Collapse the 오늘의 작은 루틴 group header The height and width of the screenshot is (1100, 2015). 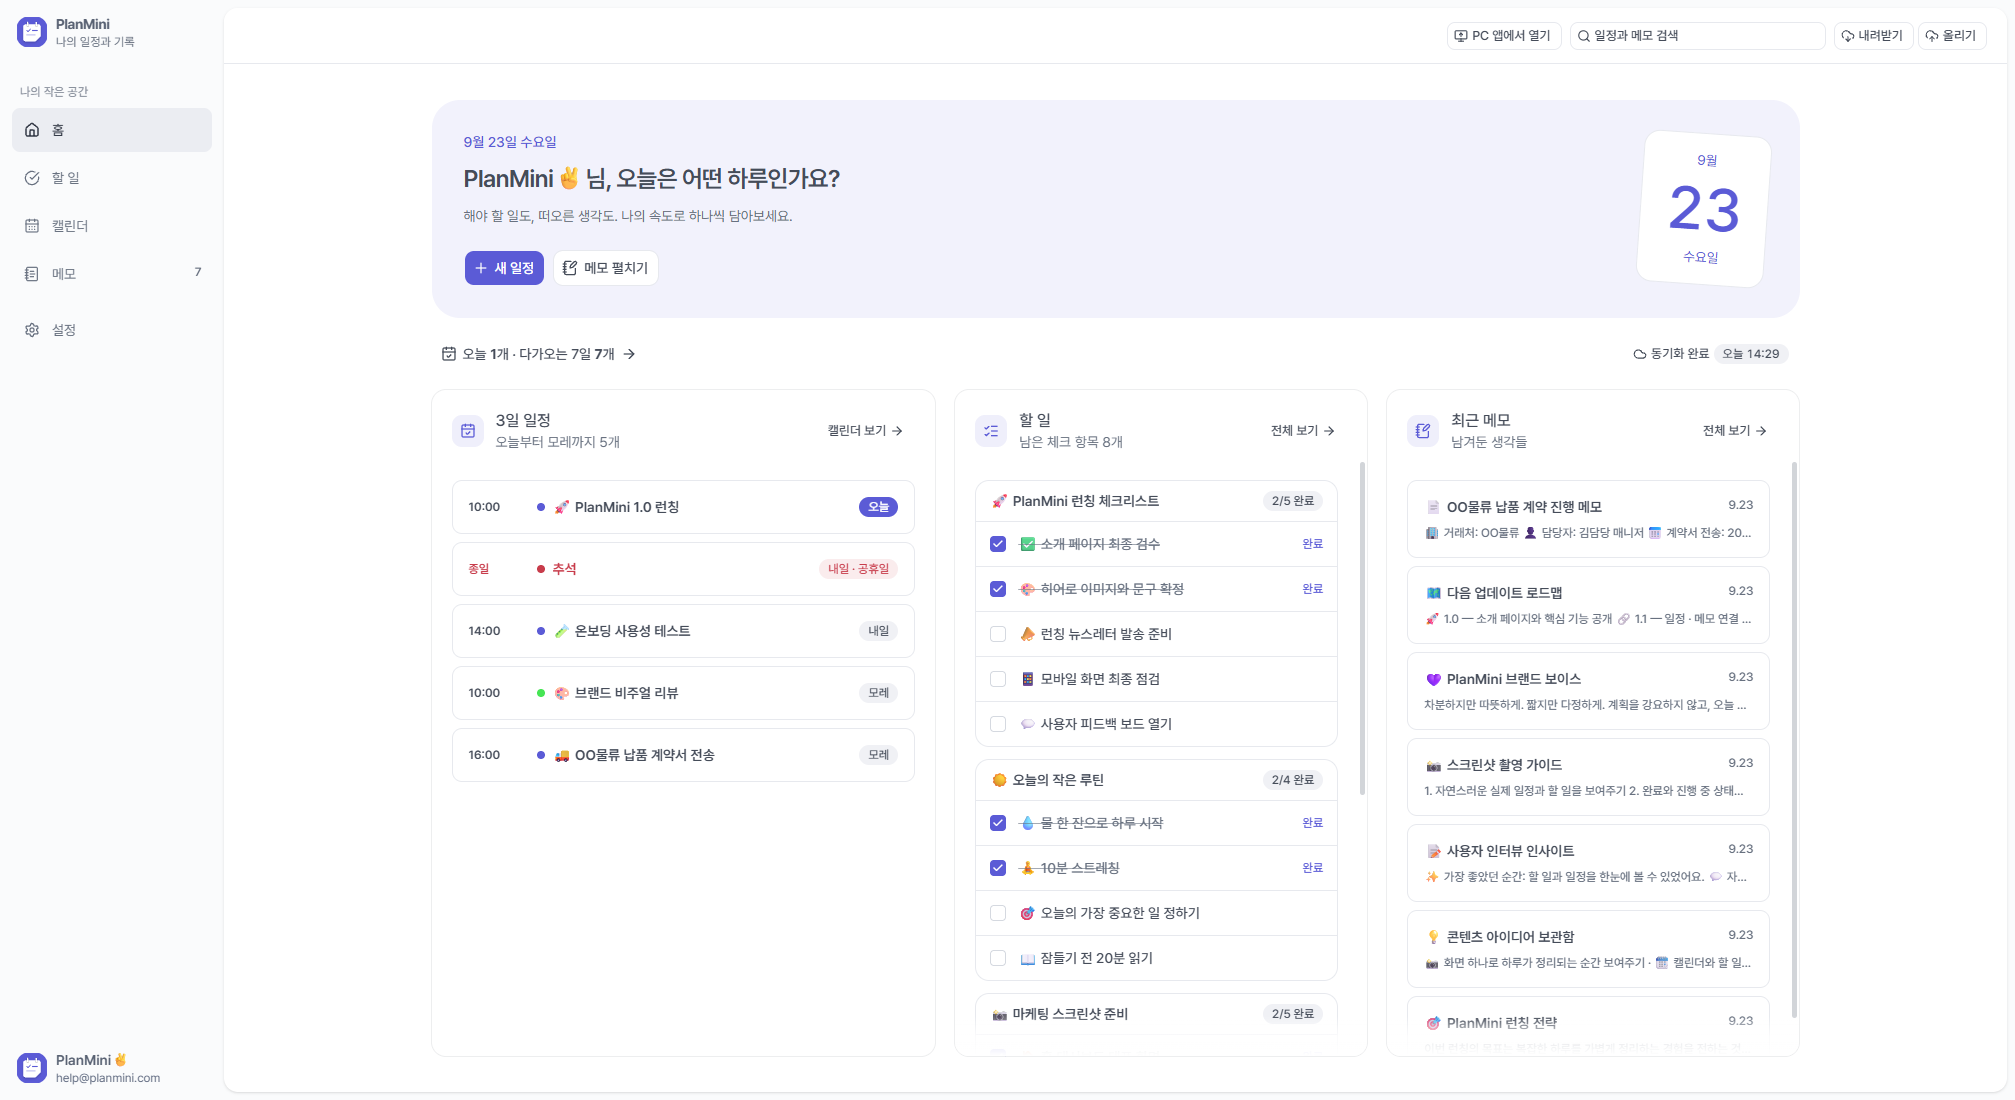click(x=1156, y=780)
